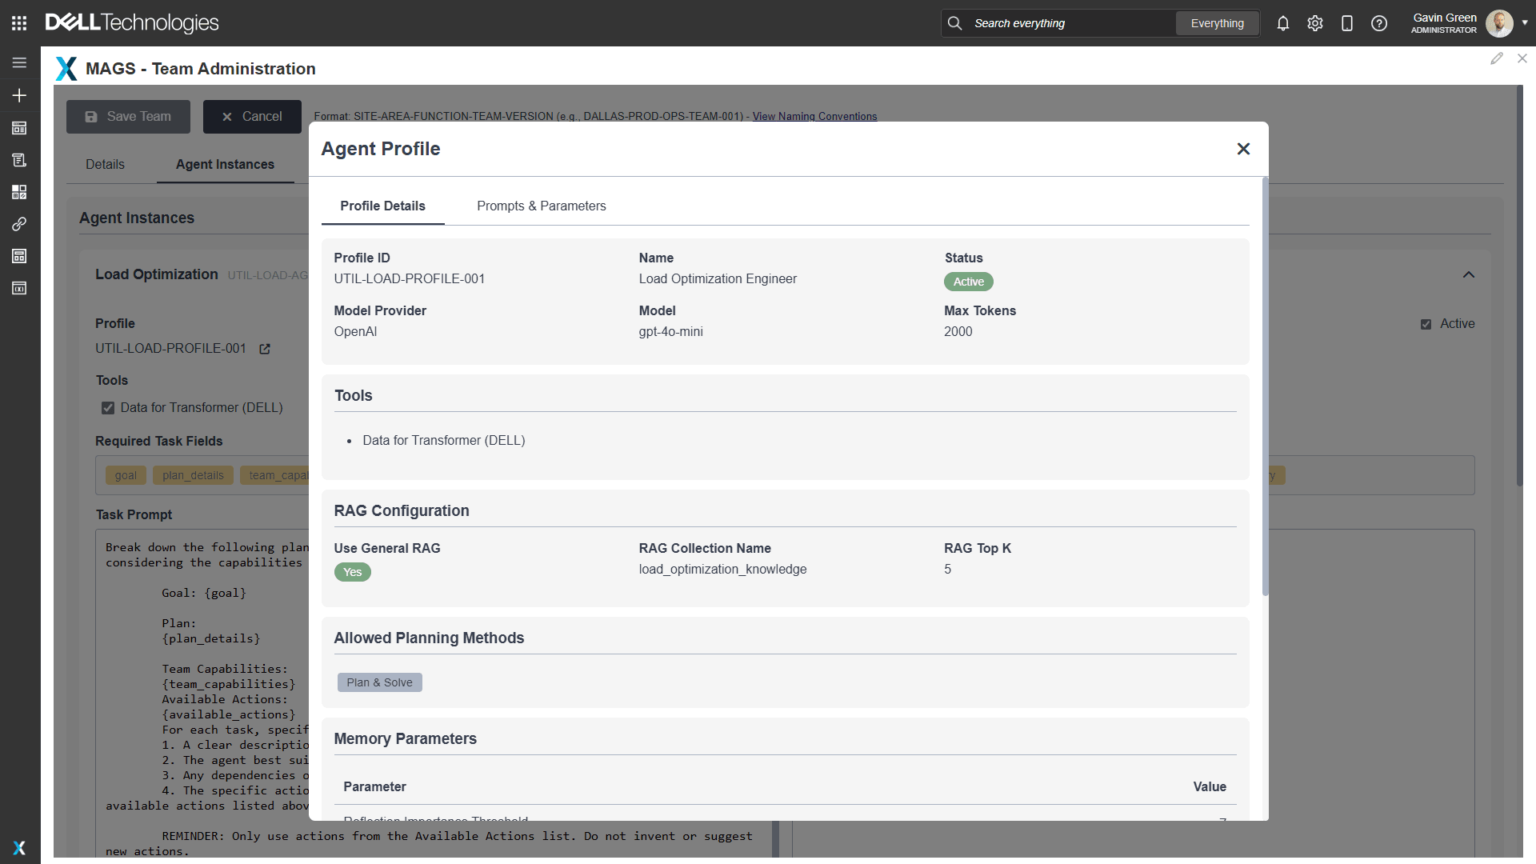Click the notifications bell icon
The width and height of the screenshot is (1536, 864).
pos(1283,23)
